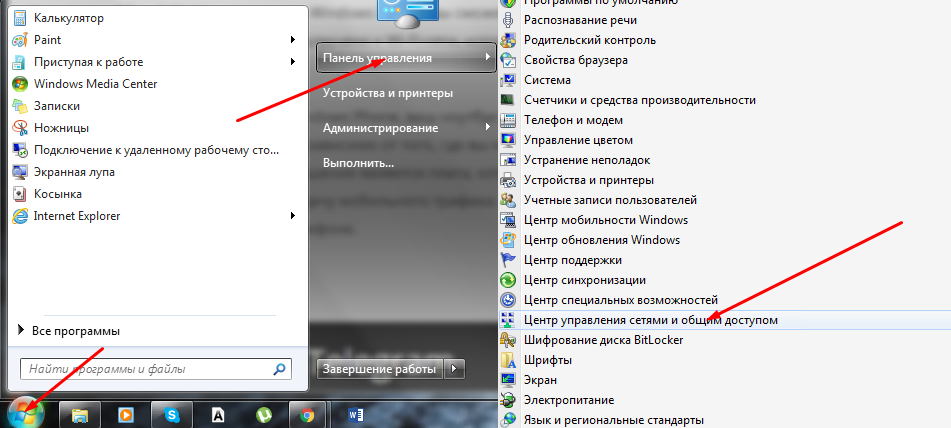951x428 pixels.
Task: Select the Экран entry
Action: [x=540, y=380]
